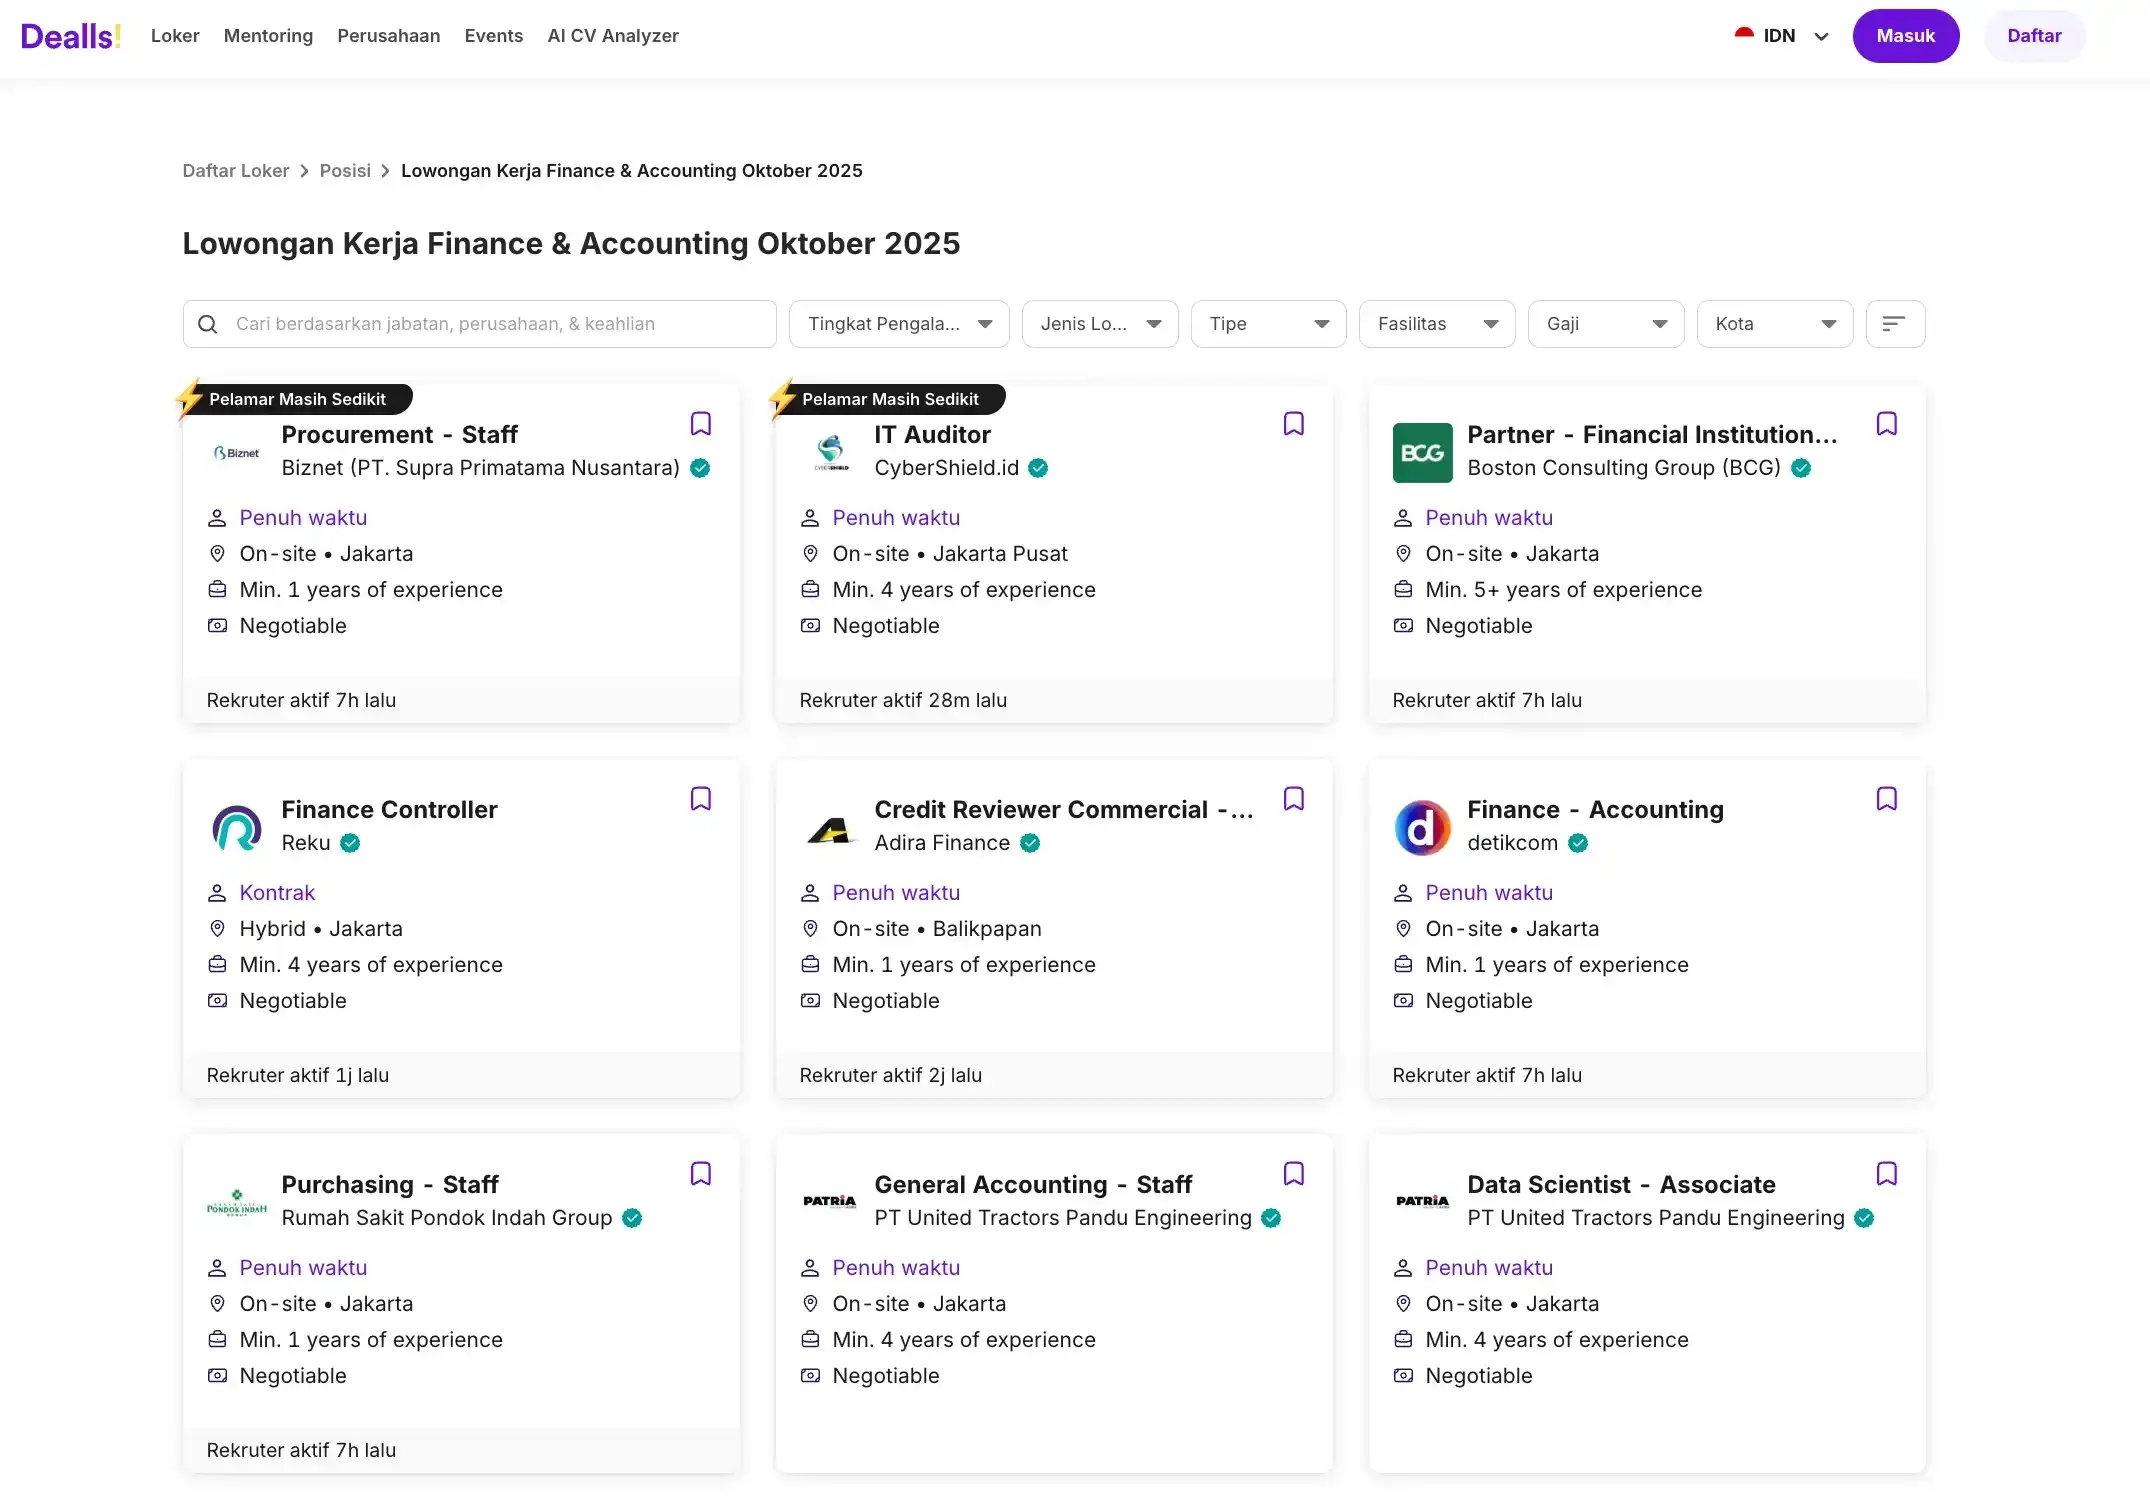Click the Daftar Loker breadcrumb link
Image resolution: width=2150 pixels, height=1496 pixels.
point(235,171)
